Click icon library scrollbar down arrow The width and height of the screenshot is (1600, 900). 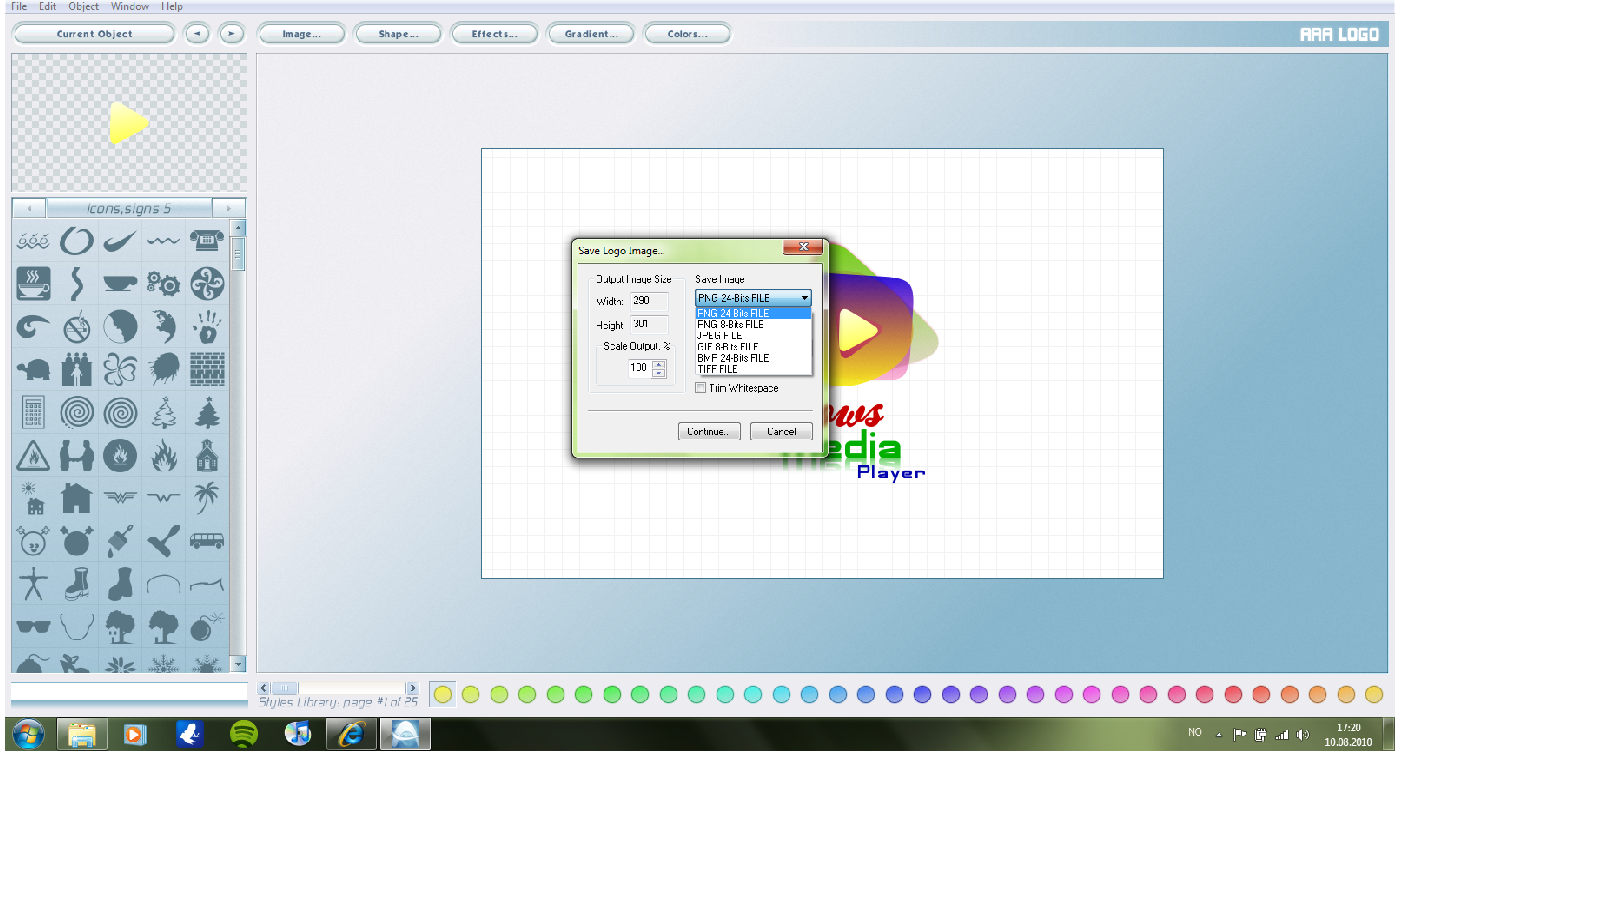(x=238, y=664)
